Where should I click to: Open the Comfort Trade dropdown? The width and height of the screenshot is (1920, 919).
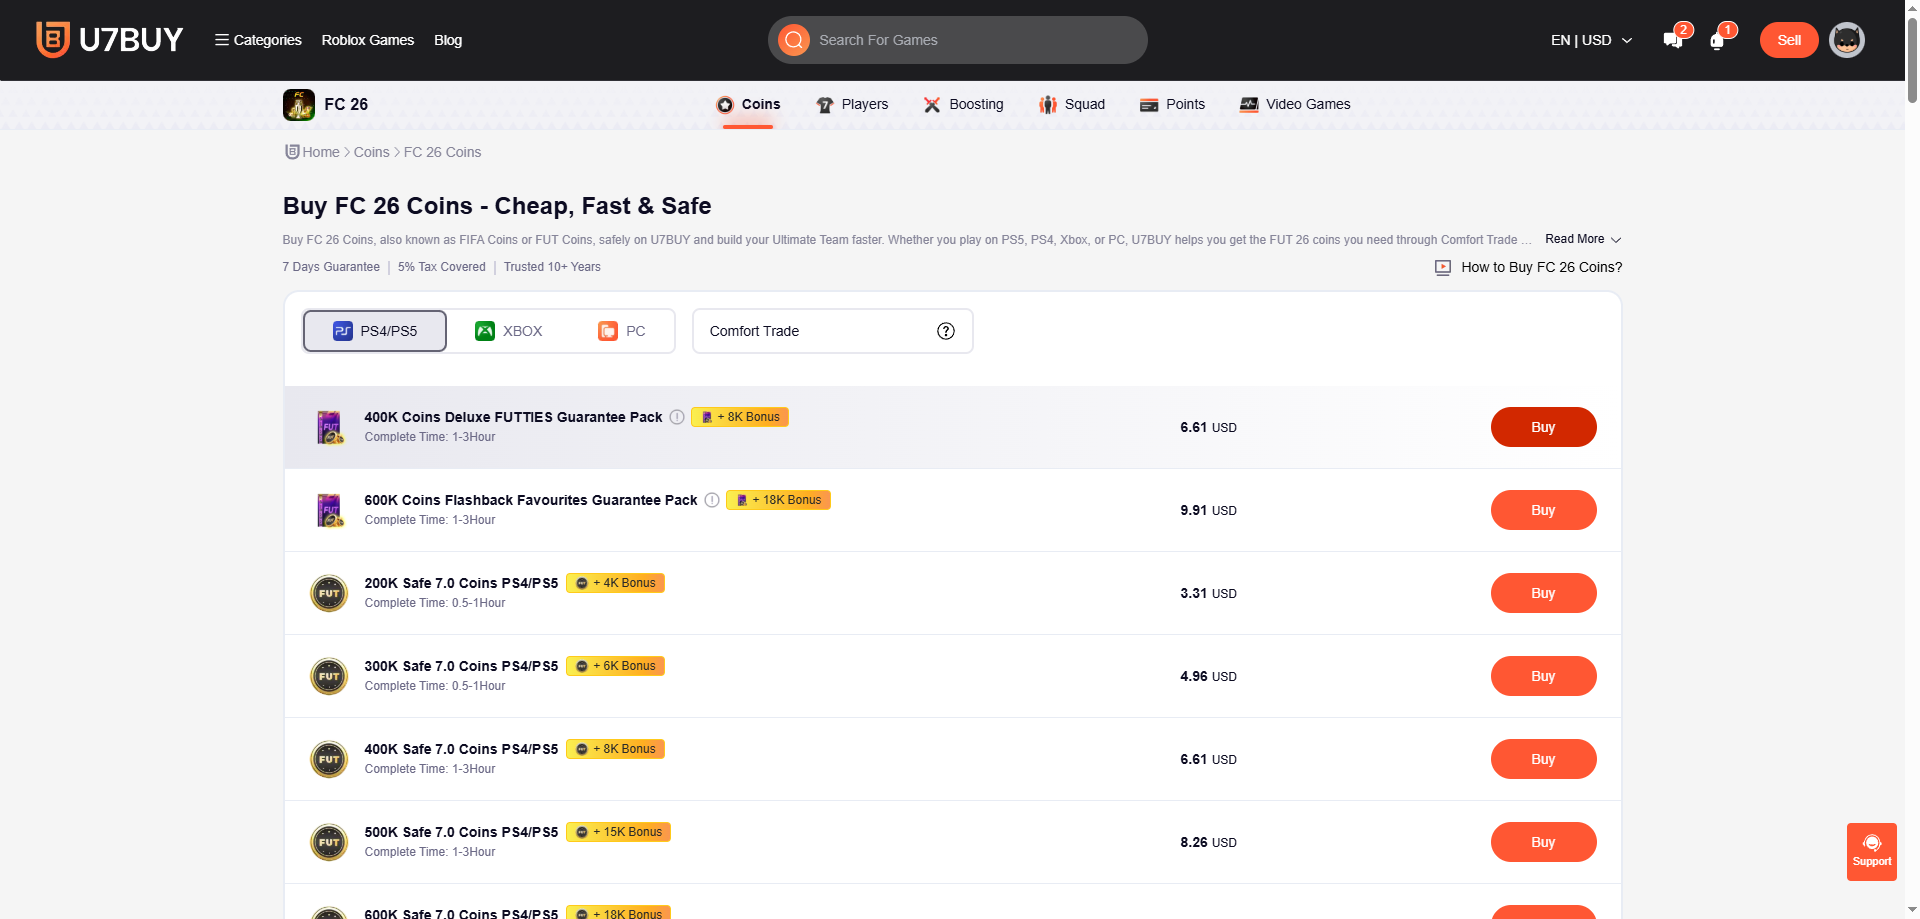pyautogui.click(x=832, y=331)
